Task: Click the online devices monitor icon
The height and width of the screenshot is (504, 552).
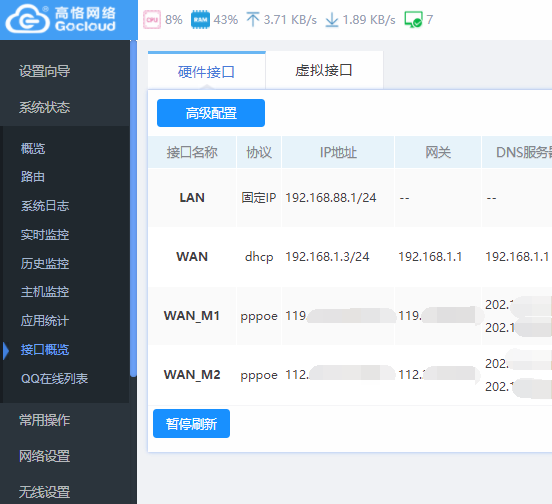Action: coord(413,19)
